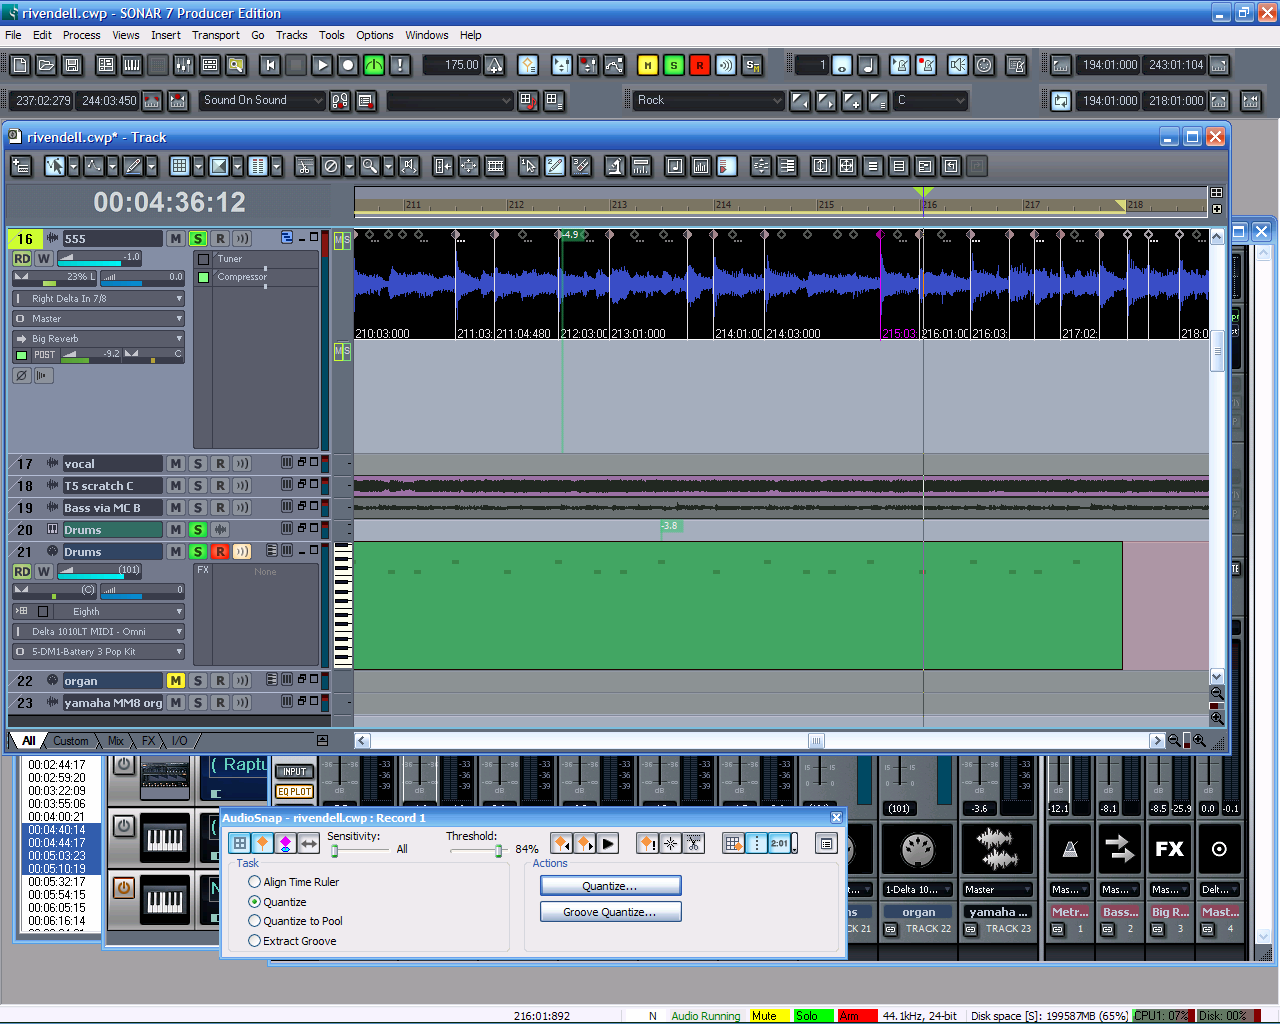Adjust track 16 volume slider at -1.0
Viewport: 1280px width, 1024px height.
pos(100,259)
